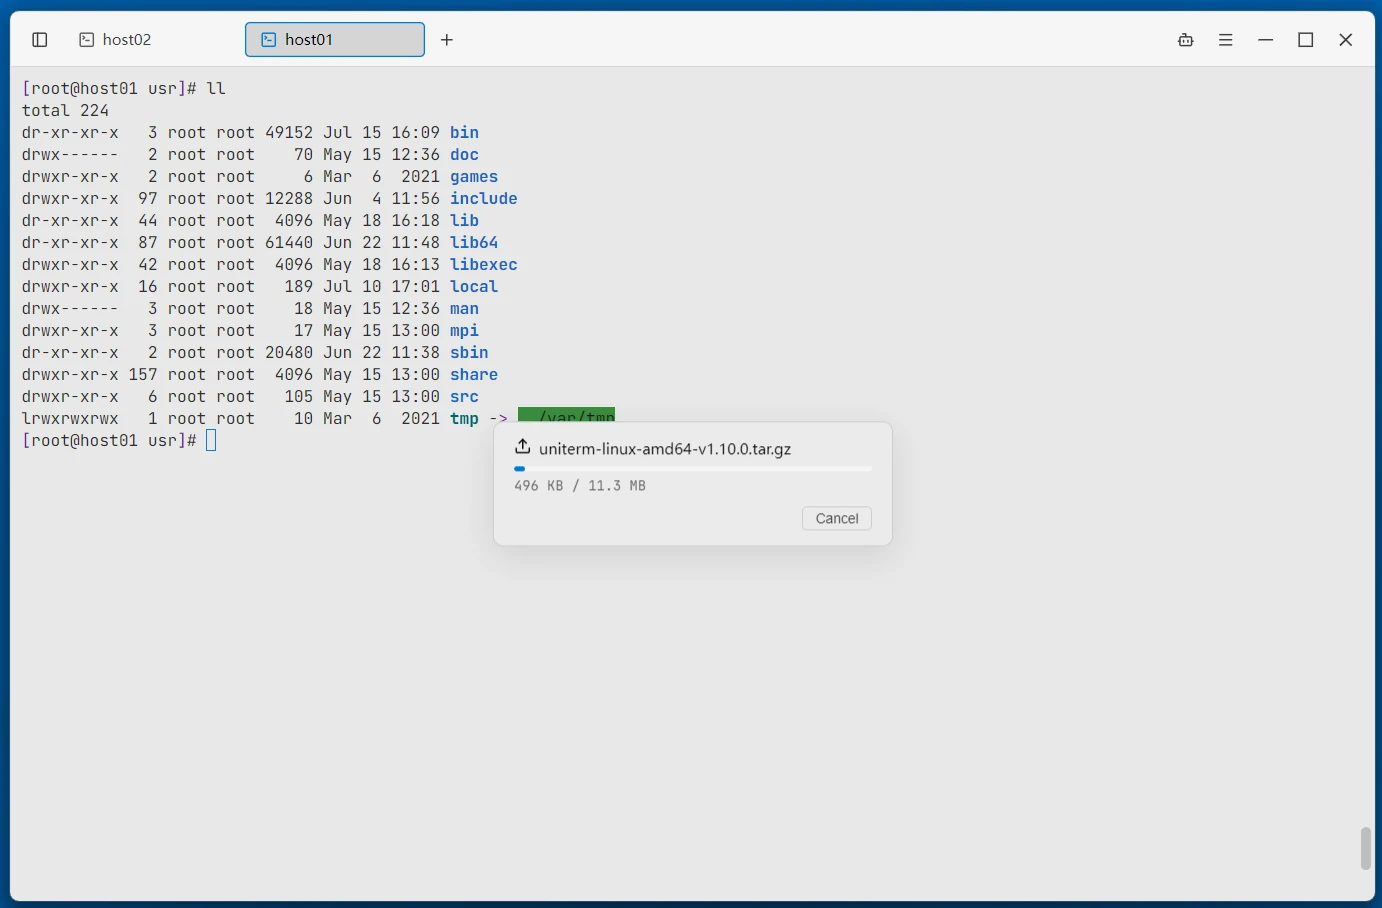This screenshot has height=908, width=1382.
Task: Select the host01 tab
Action: [x=335, y=40]
